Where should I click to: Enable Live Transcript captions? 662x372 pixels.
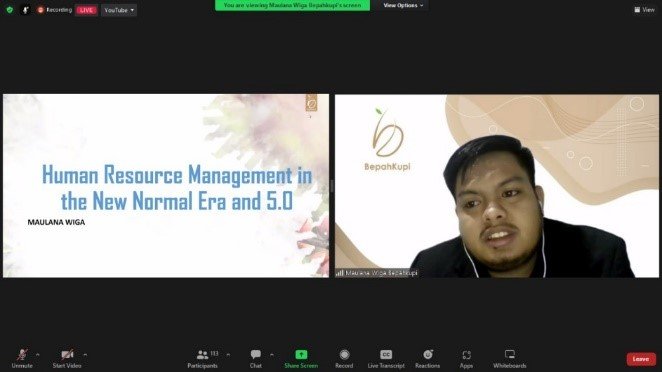pyautogui.click(x=386, y=358)
